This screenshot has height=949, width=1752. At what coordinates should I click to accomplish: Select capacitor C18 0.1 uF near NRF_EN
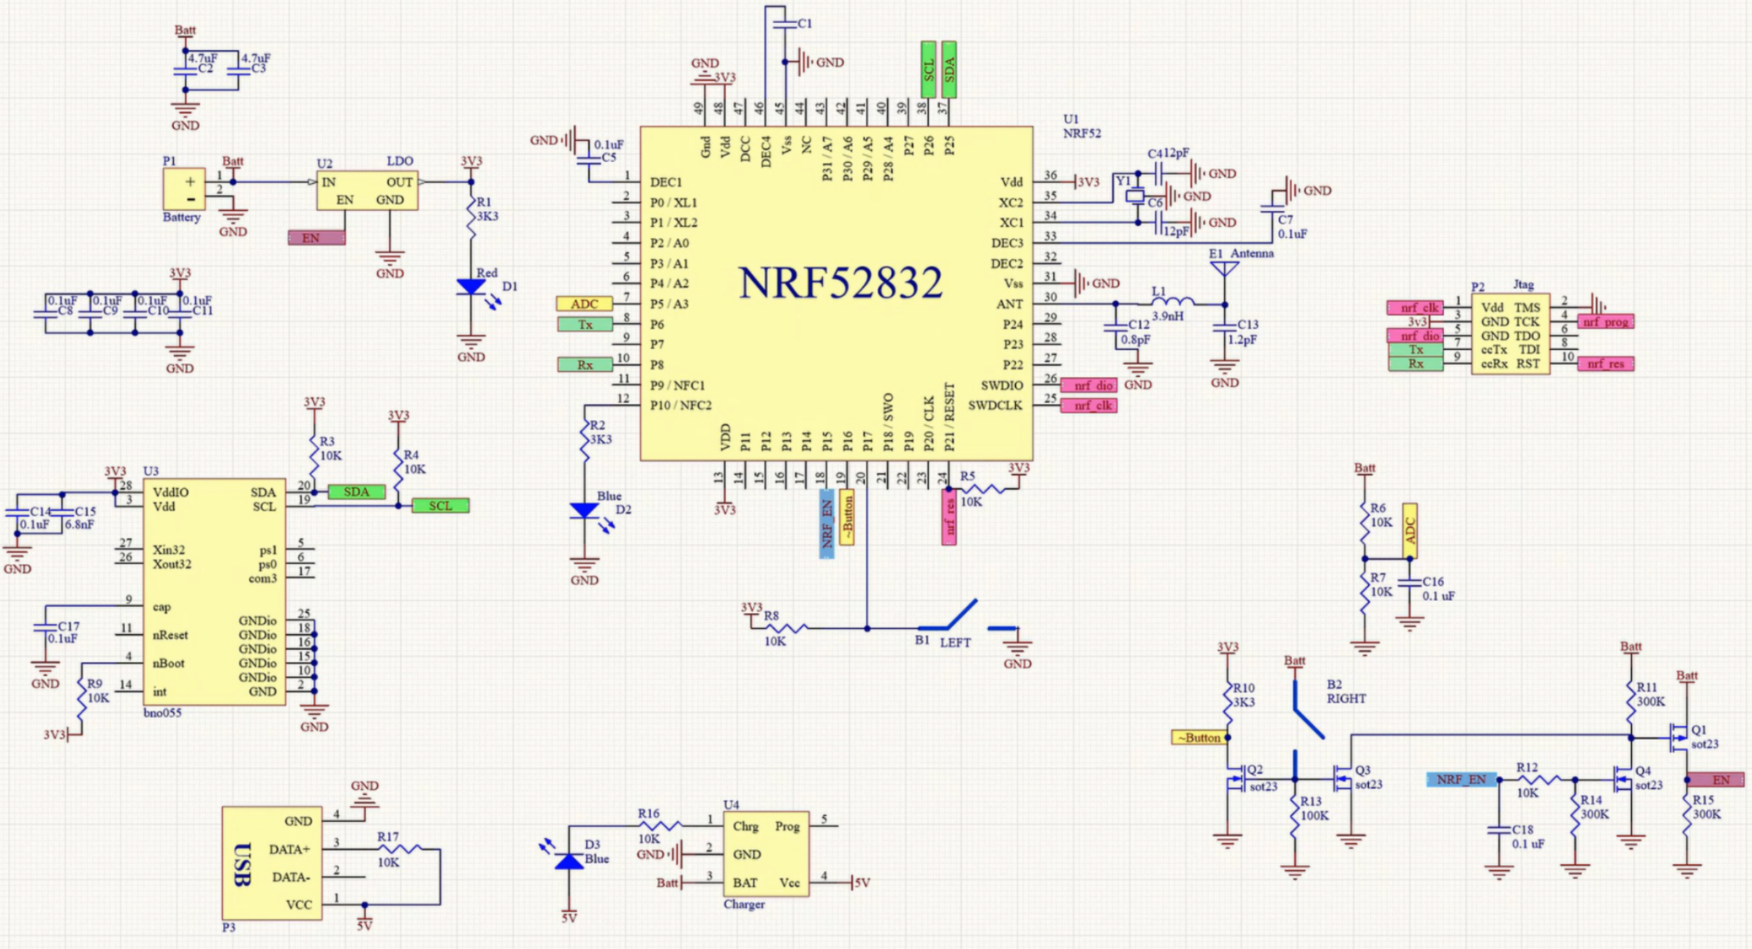click(1498, 830)
